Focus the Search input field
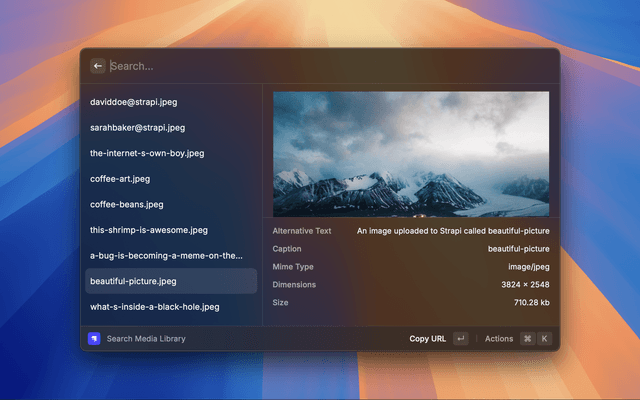Viewport: 640px width, 400px height. pos(320,66)
